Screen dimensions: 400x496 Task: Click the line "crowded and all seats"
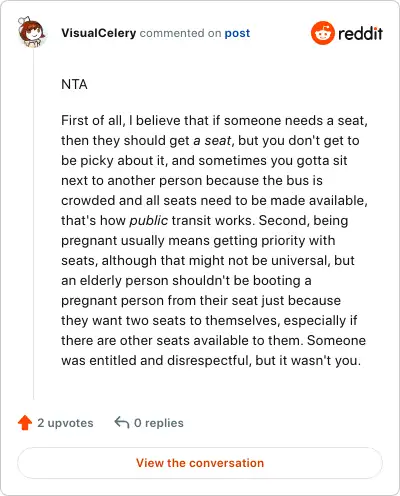click(214, 201)
